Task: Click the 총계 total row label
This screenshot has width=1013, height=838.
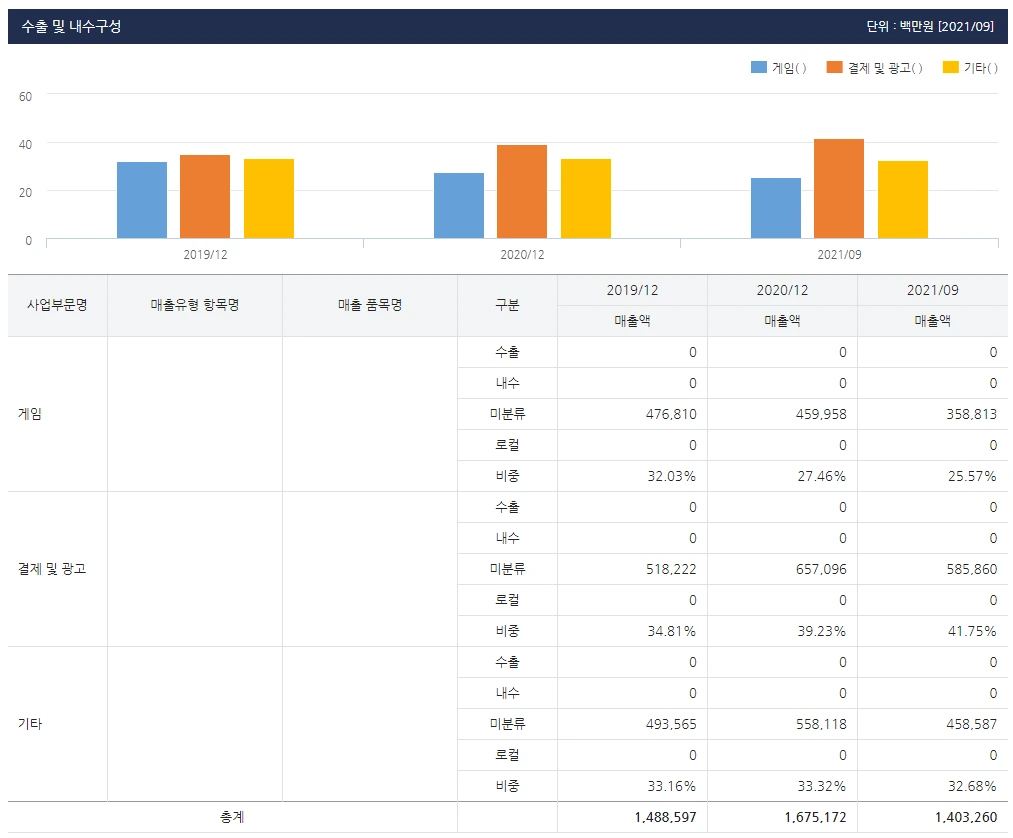Action: (232, 817)
